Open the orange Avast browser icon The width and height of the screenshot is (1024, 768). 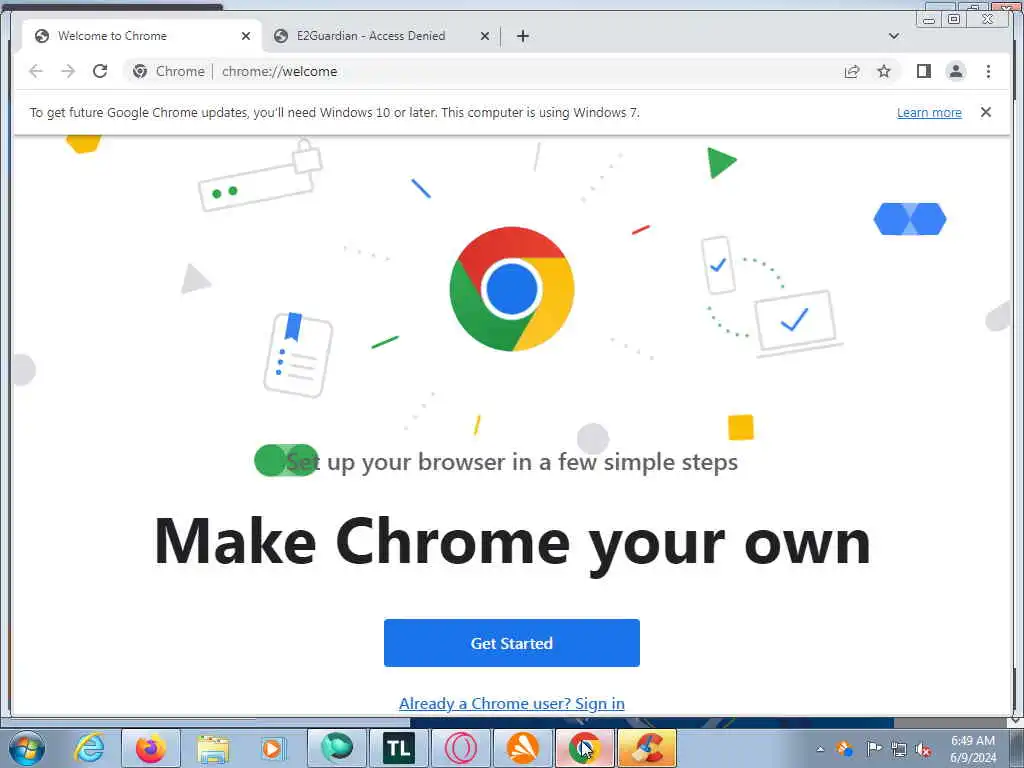[x=522, y=748]
